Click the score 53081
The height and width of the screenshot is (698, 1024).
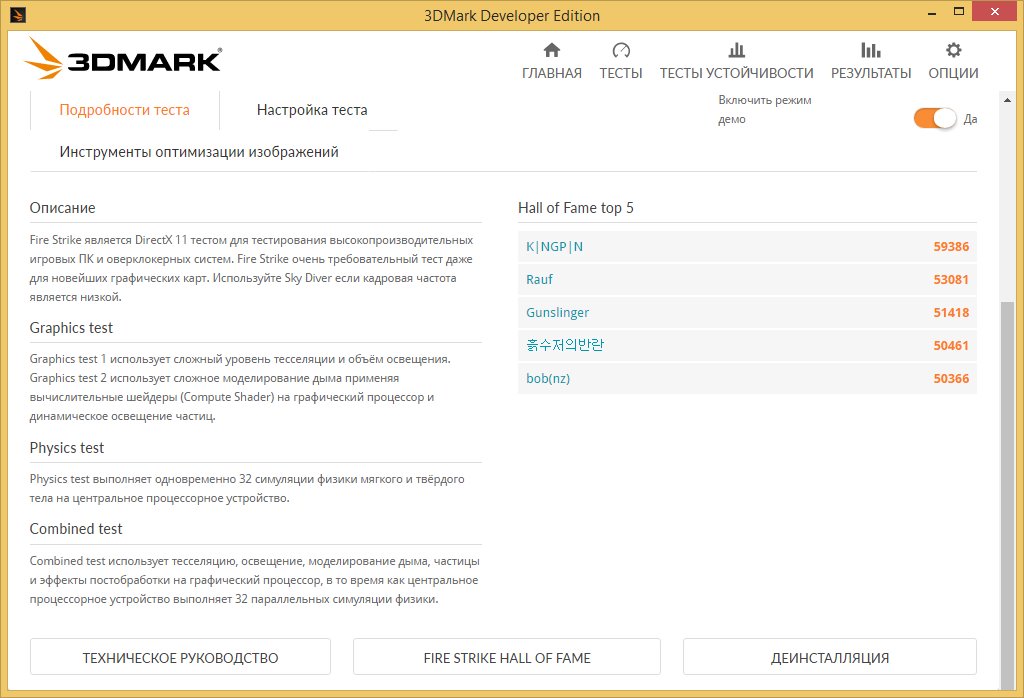point(951,279)
